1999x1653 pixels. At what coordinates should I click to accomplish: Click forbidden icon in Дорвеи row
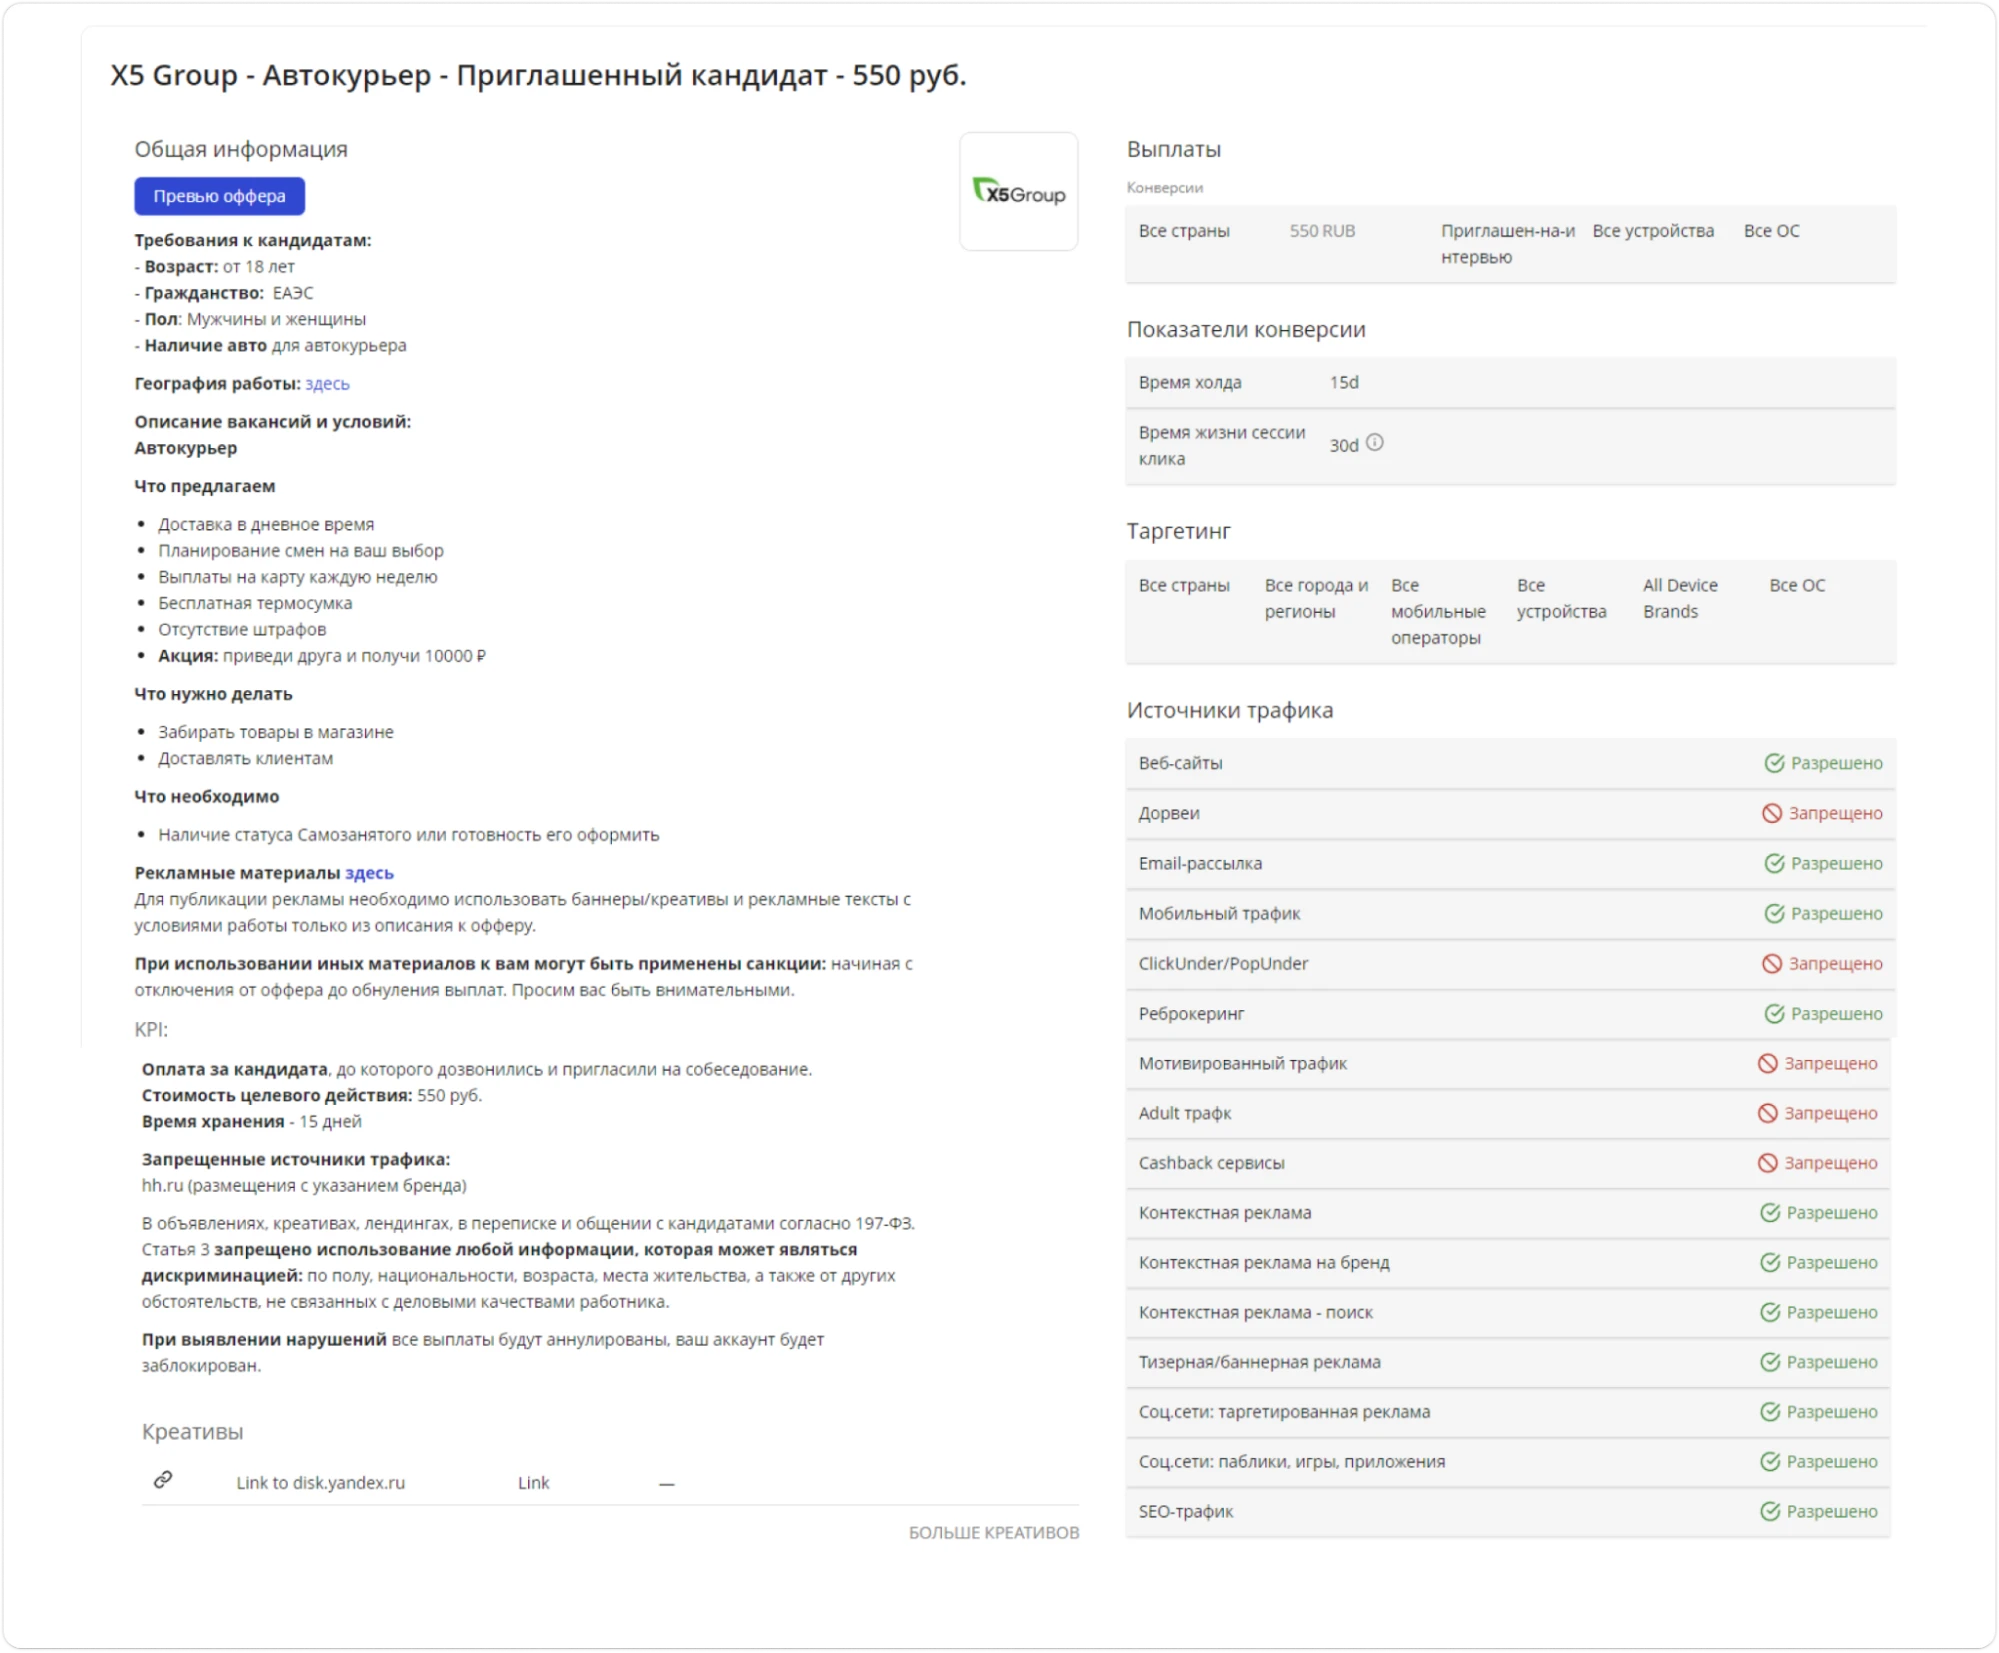[x=1771, y=813]
